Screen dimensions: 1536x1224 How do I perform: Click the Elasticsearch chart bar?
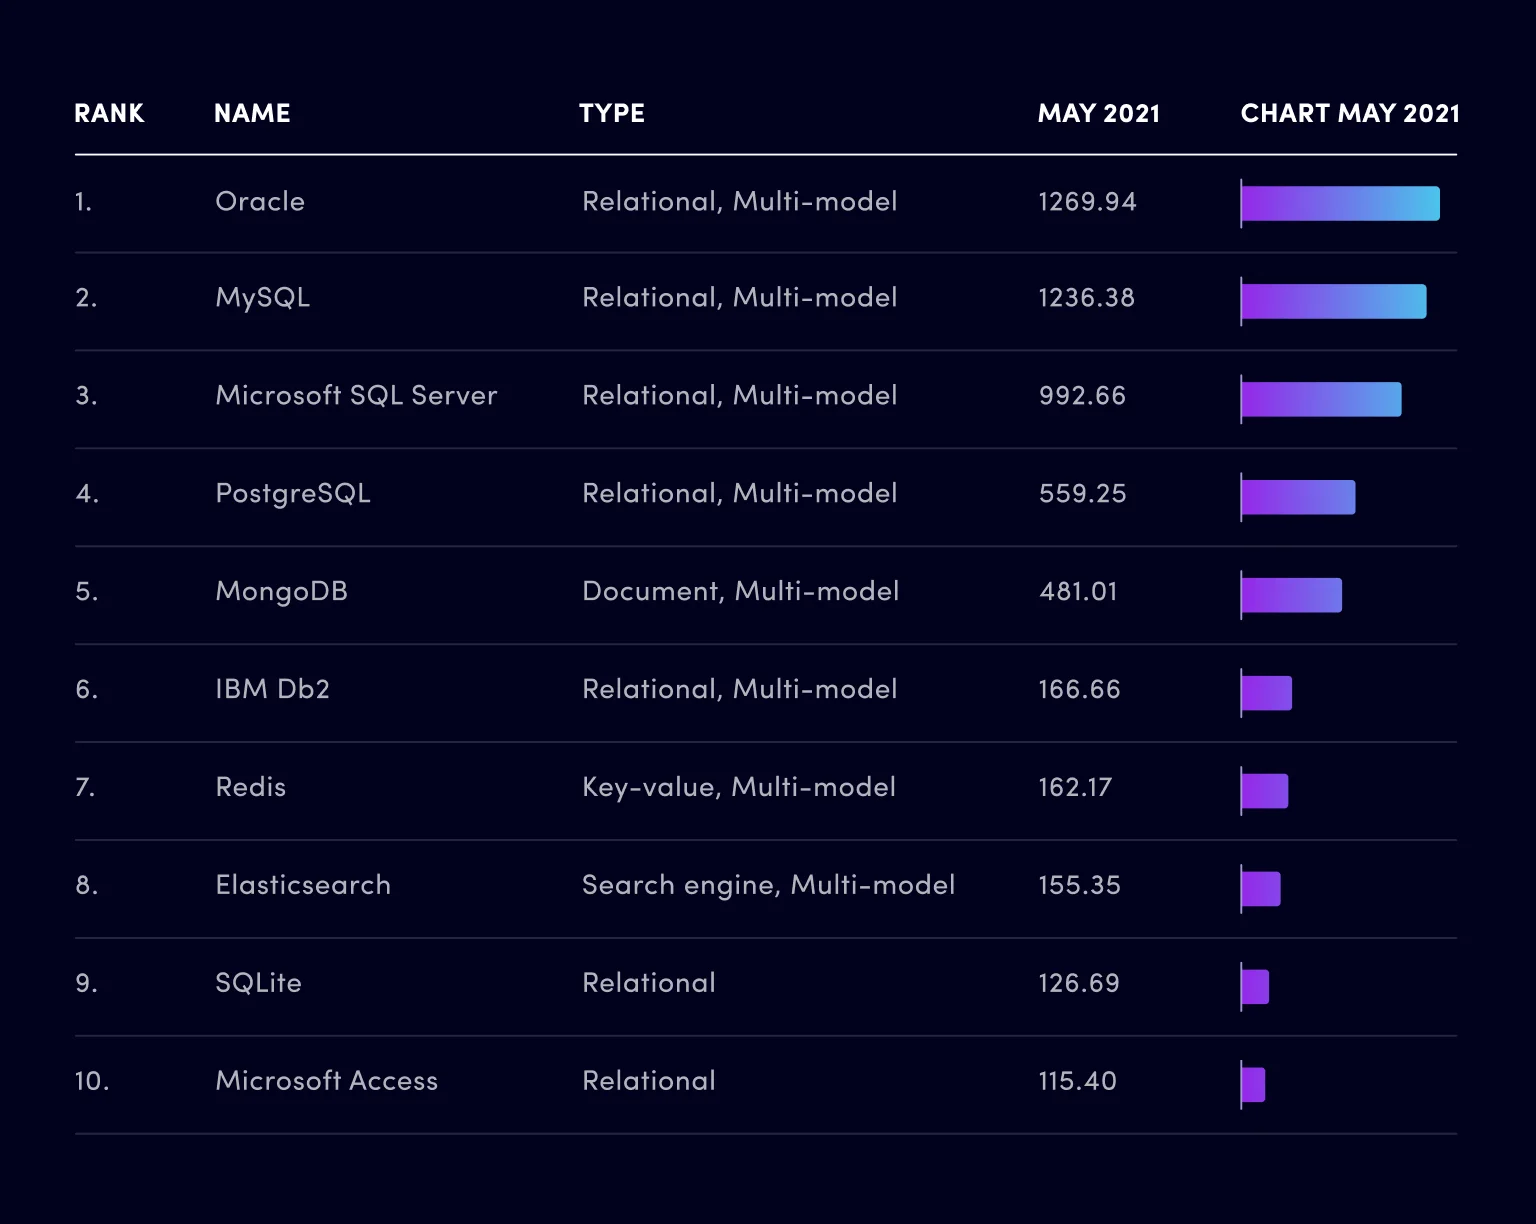pos(1260,889)
